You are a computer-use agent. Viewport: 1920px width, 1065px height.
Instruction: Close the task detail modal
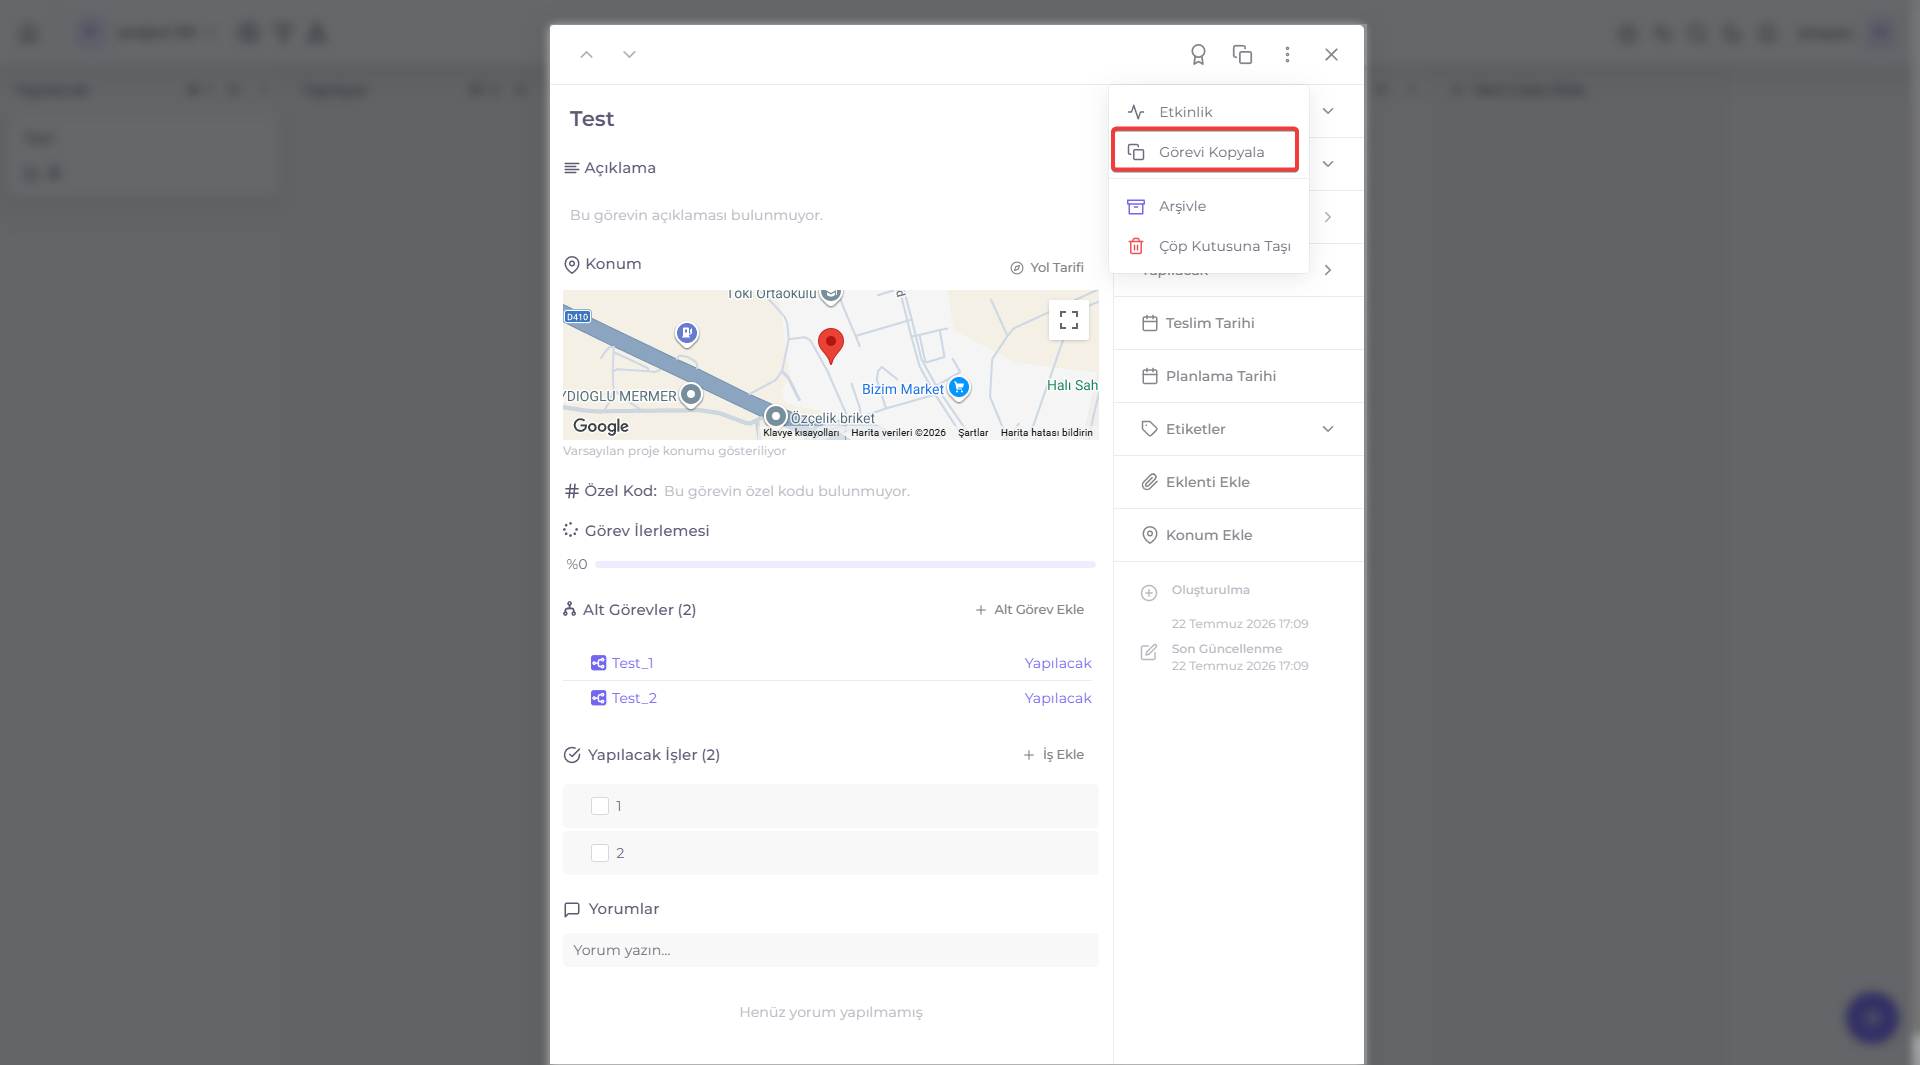(1331, 55)
